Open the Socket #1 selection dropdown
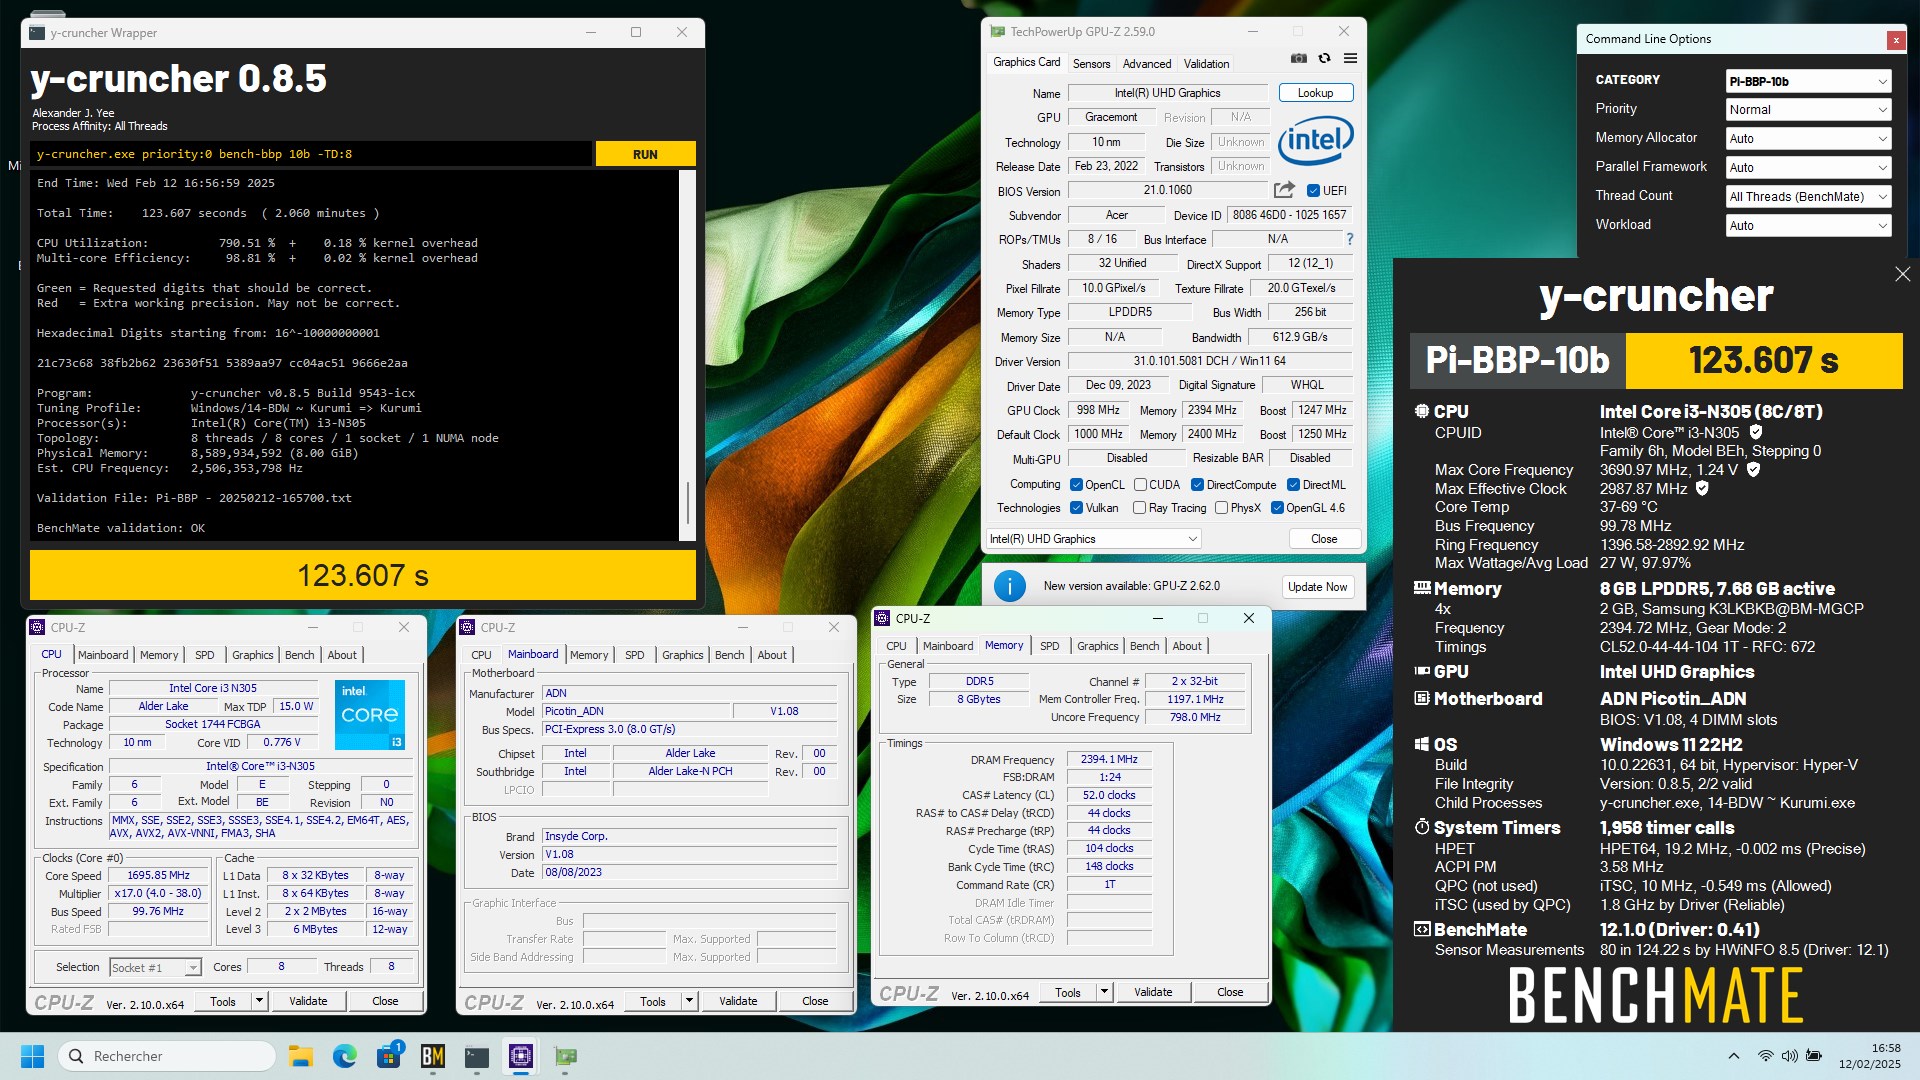The image size is (1920, 1080). (155, 967)
